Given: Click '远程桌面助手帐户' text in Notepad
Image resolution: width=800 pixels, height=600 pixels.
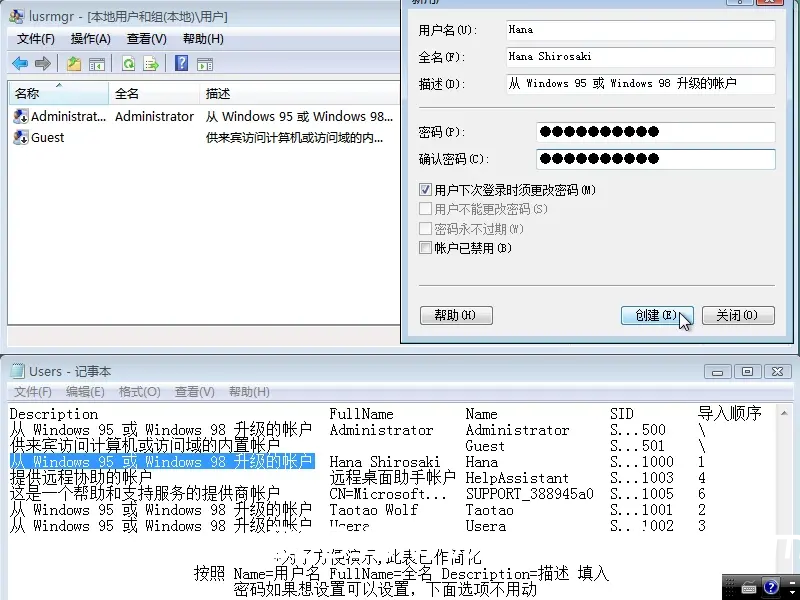Looking at the screenshot, I should click(x=392, y=478).
